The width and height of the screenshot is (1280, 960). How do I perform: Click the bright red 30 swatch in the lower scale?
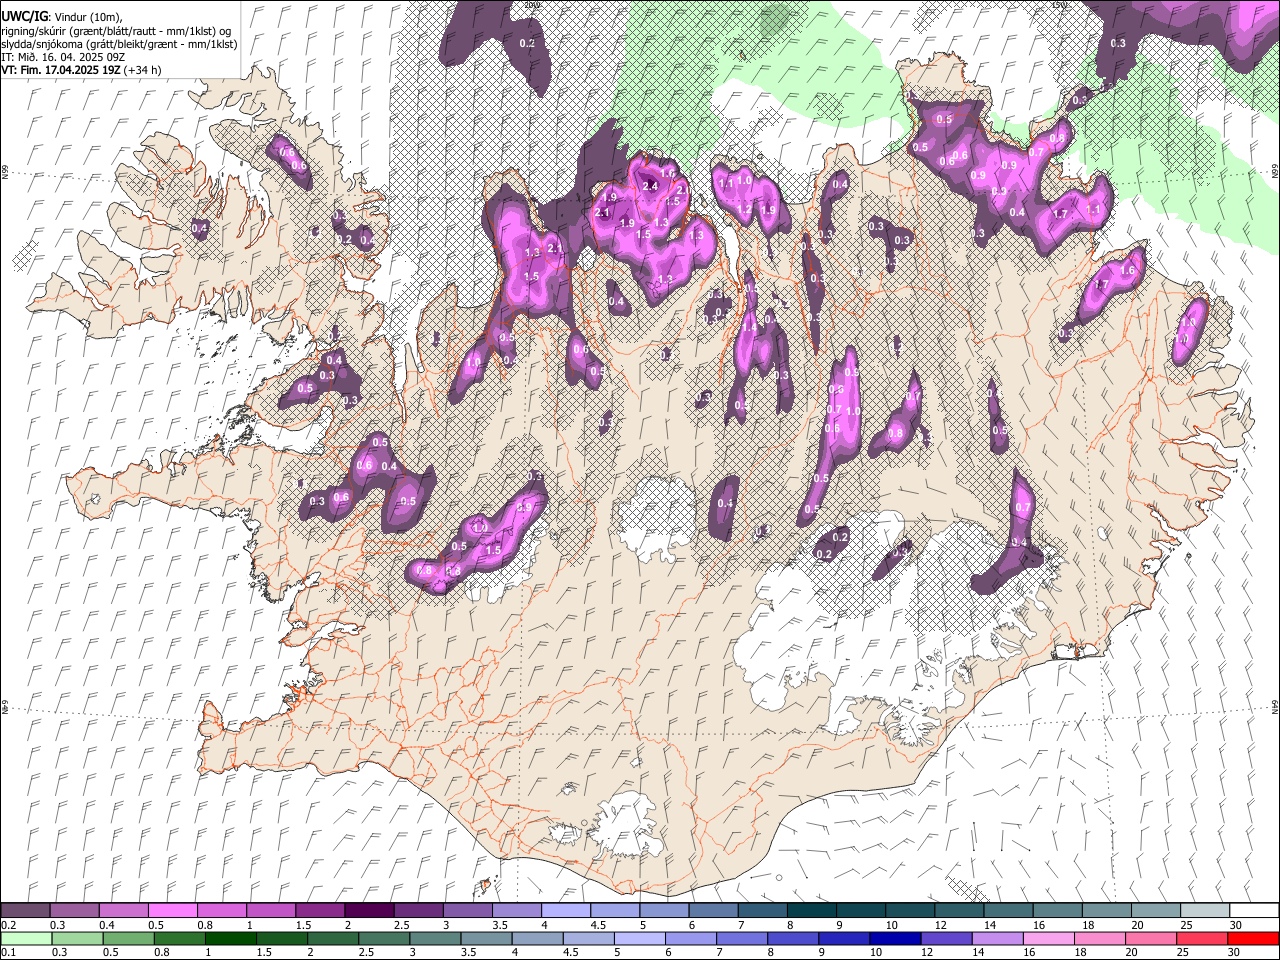point(1252,938)
